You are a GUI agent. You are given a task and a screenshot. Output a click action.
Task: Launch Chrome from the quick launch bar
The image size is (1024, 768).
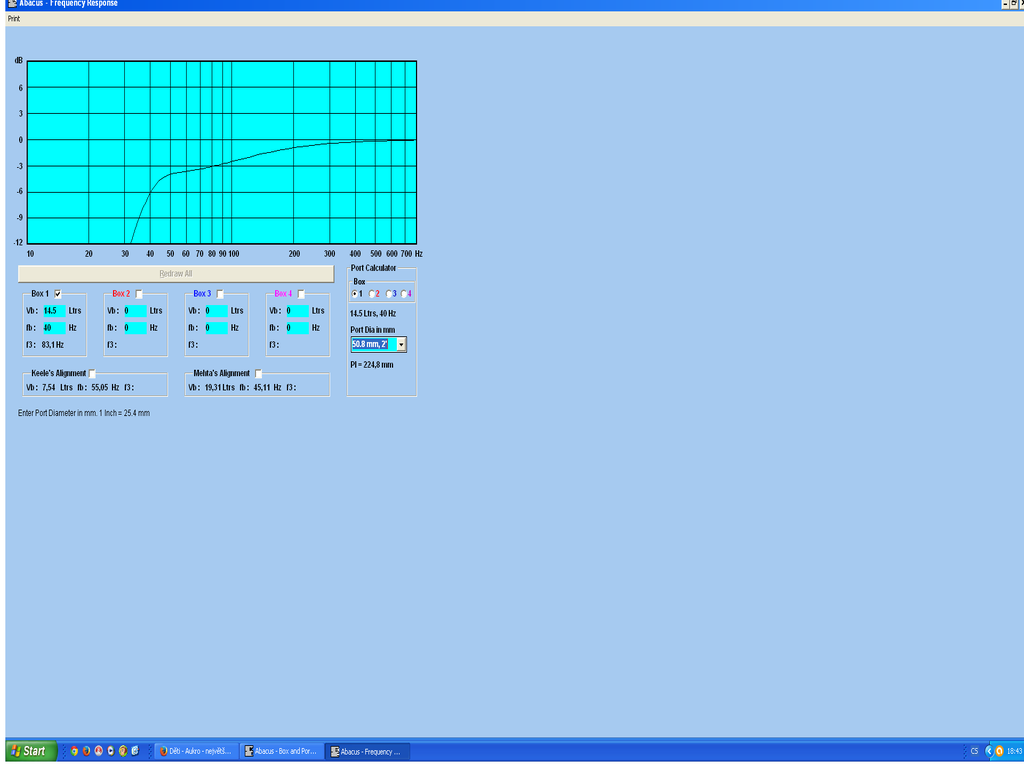tap(74, 751)
